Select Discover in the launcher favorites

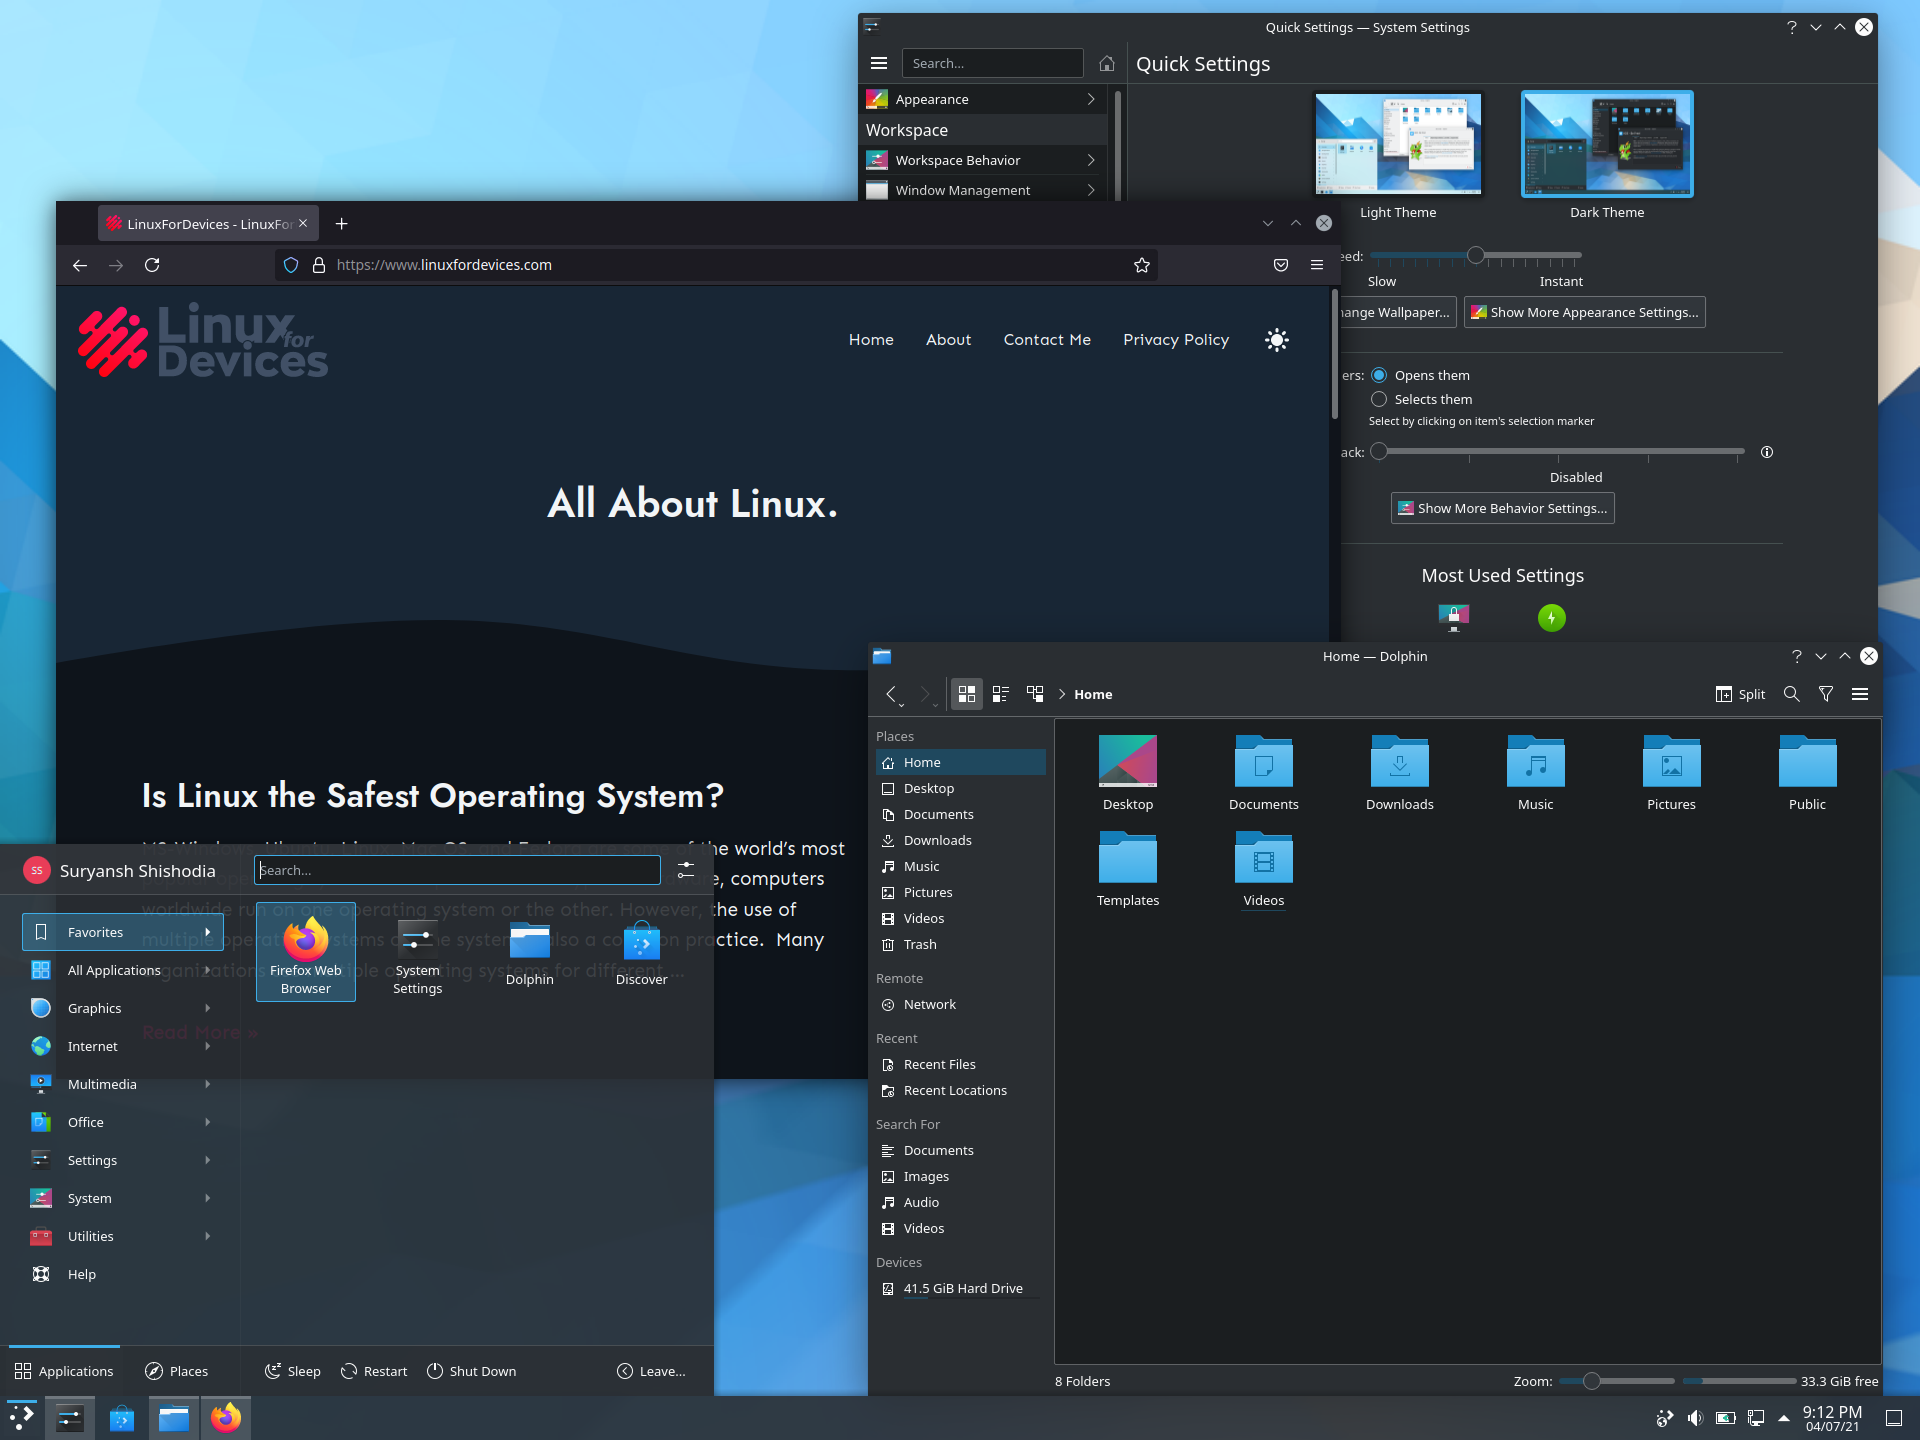point(641,951)
